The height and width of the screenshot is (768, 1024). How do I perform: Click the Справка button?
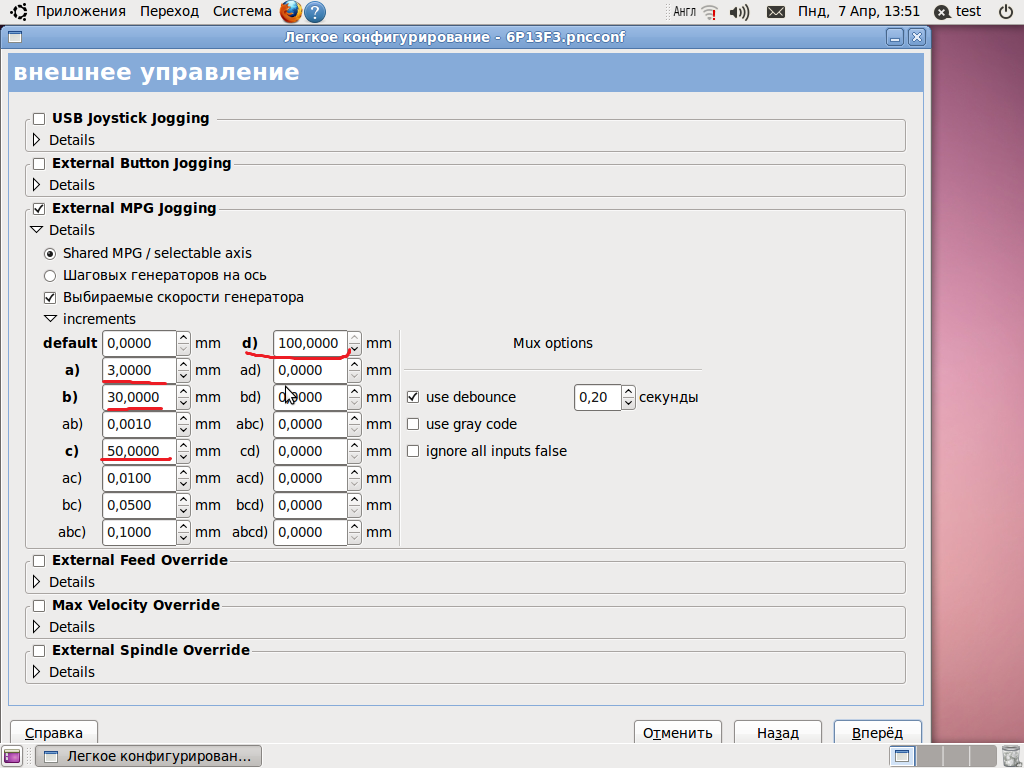click(54, 733)
